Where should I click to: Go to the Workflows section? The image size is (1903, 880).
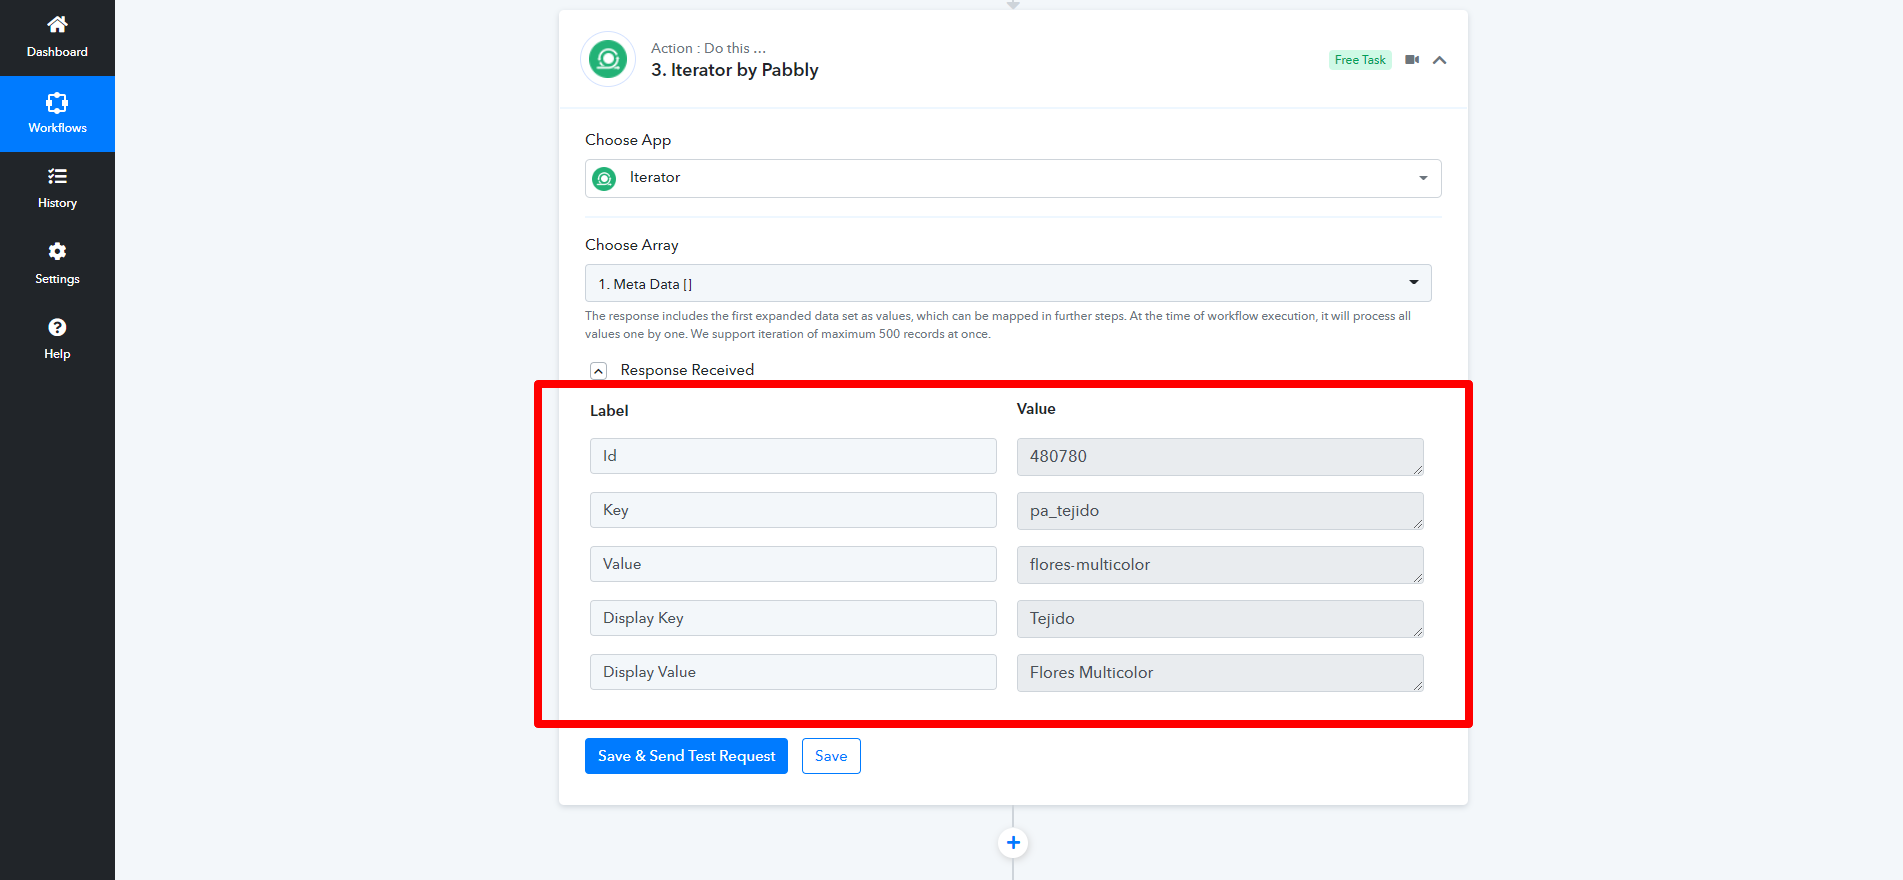(57, 114)
